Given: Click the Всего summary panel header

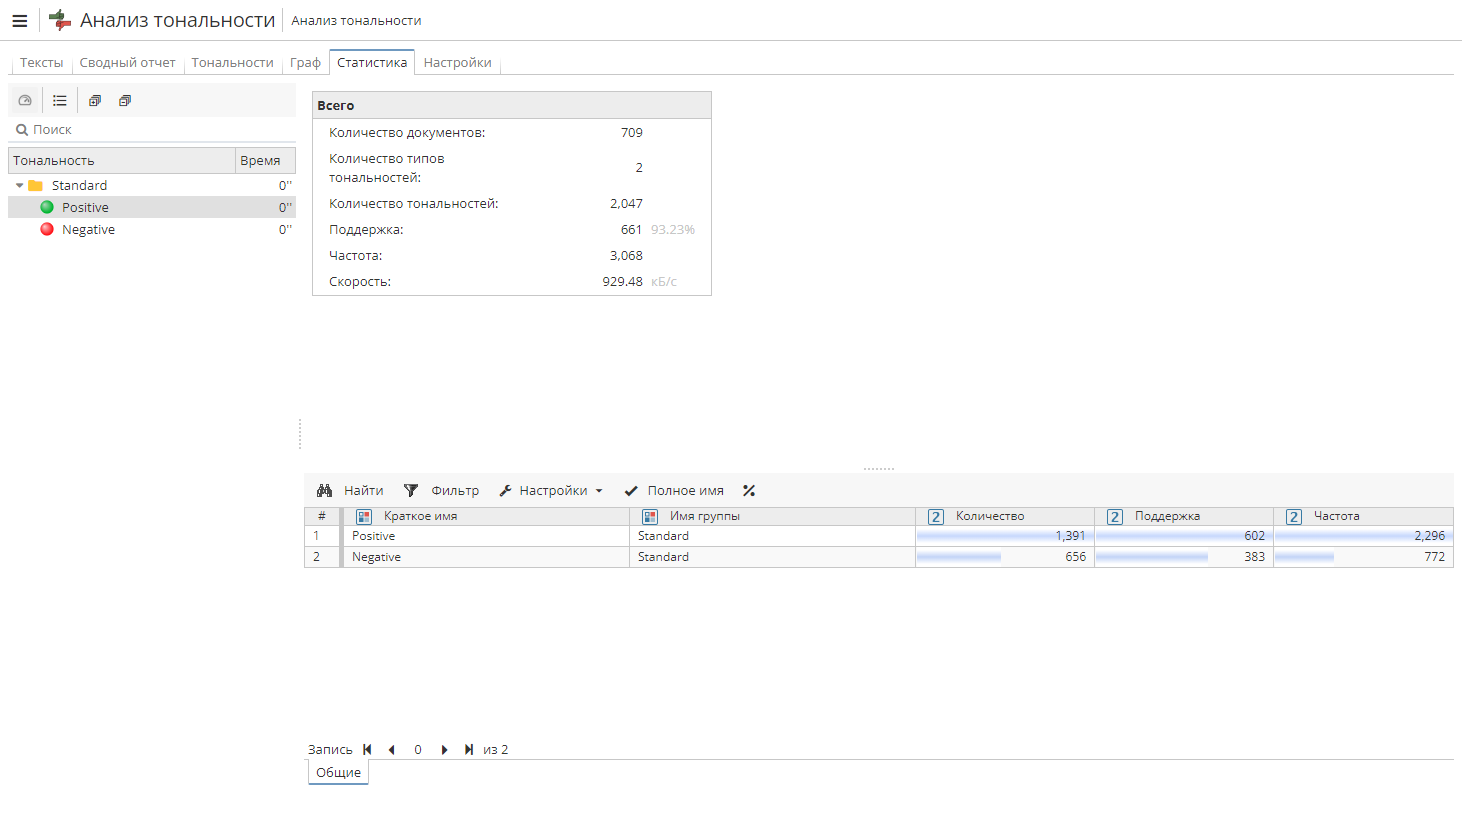Looking at the screenshot, I should coord(512,105).
